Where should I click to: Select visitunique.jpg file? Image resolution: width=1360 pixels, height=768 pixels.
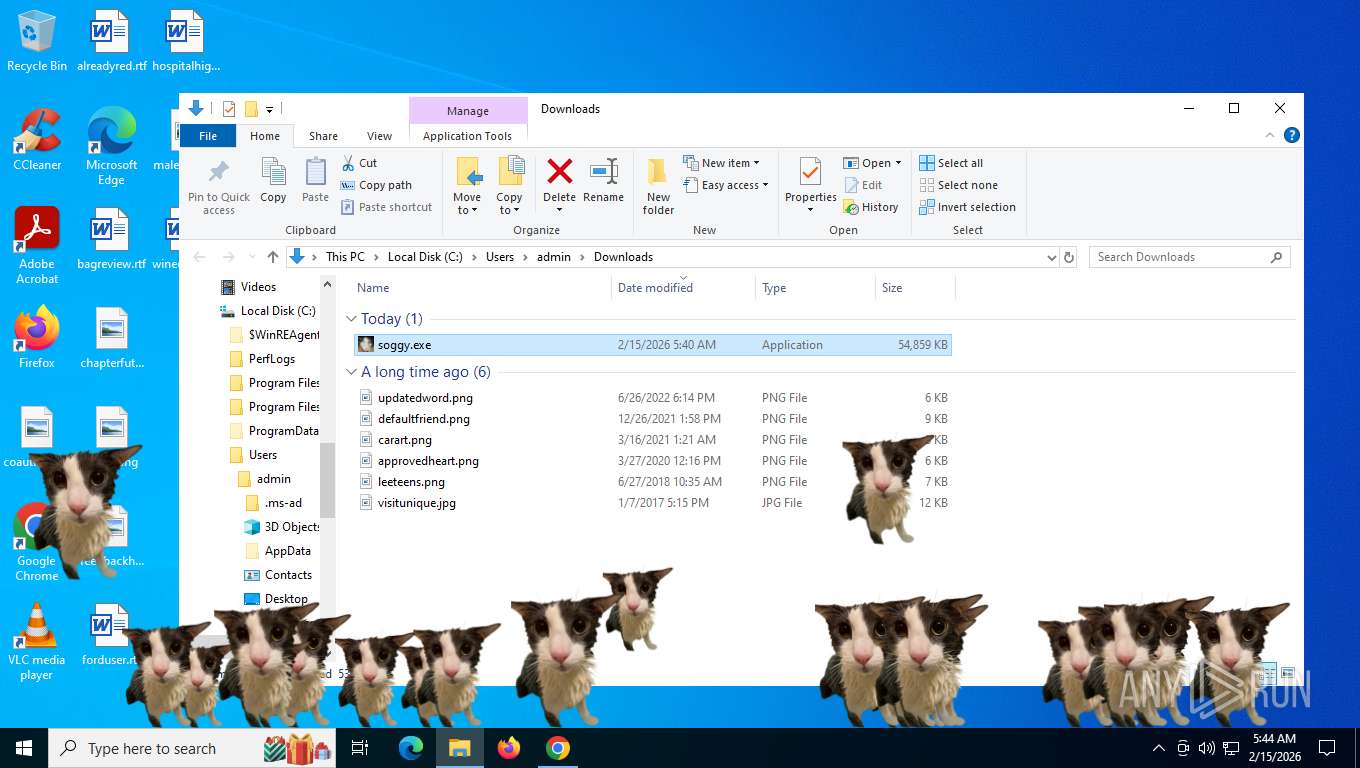click(653, 503)
